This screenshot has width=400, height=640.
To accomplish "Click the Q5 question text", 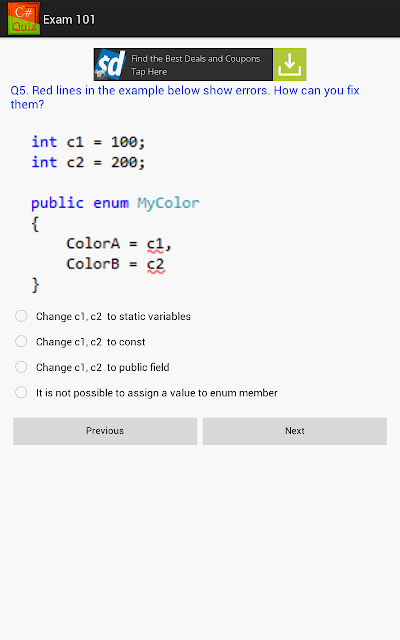I will (185, 97).
